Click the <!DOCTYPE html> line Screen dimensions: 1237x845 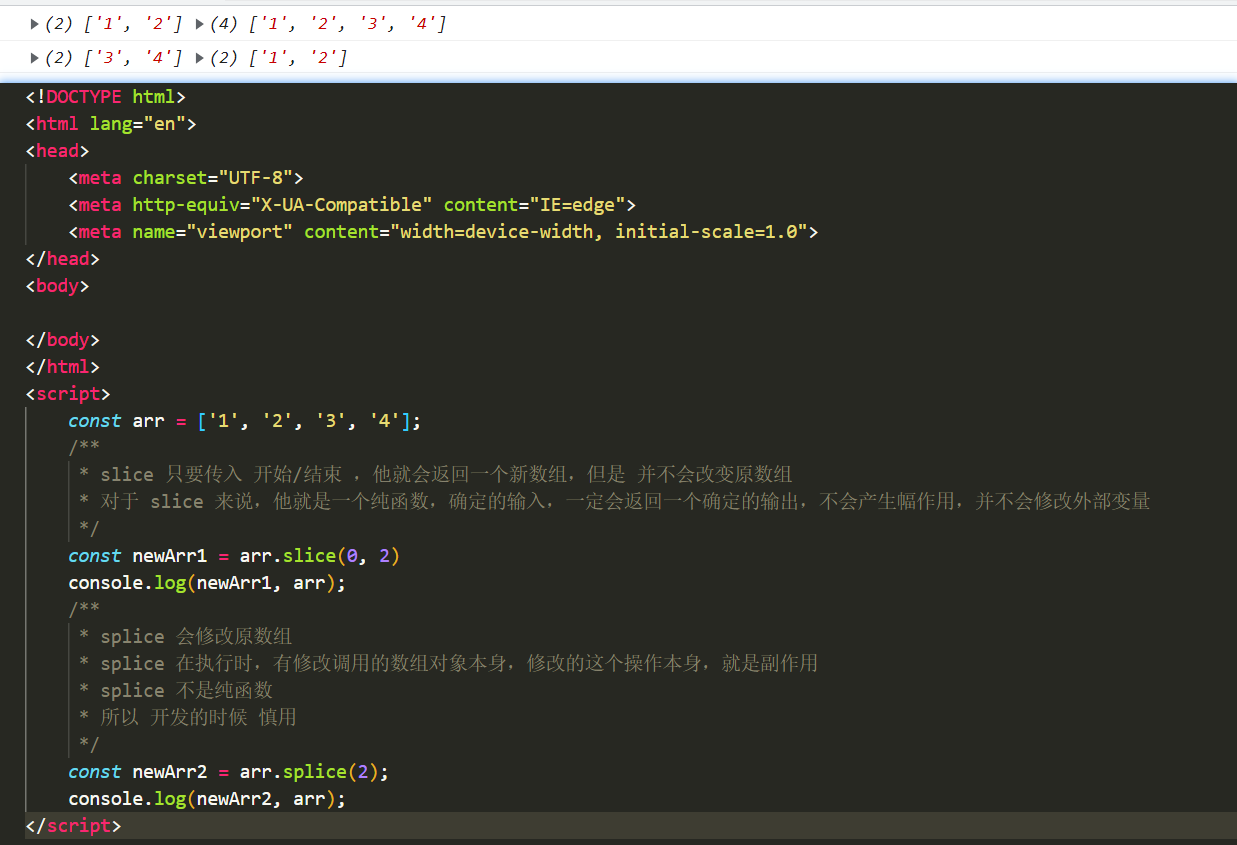[106, 97]
